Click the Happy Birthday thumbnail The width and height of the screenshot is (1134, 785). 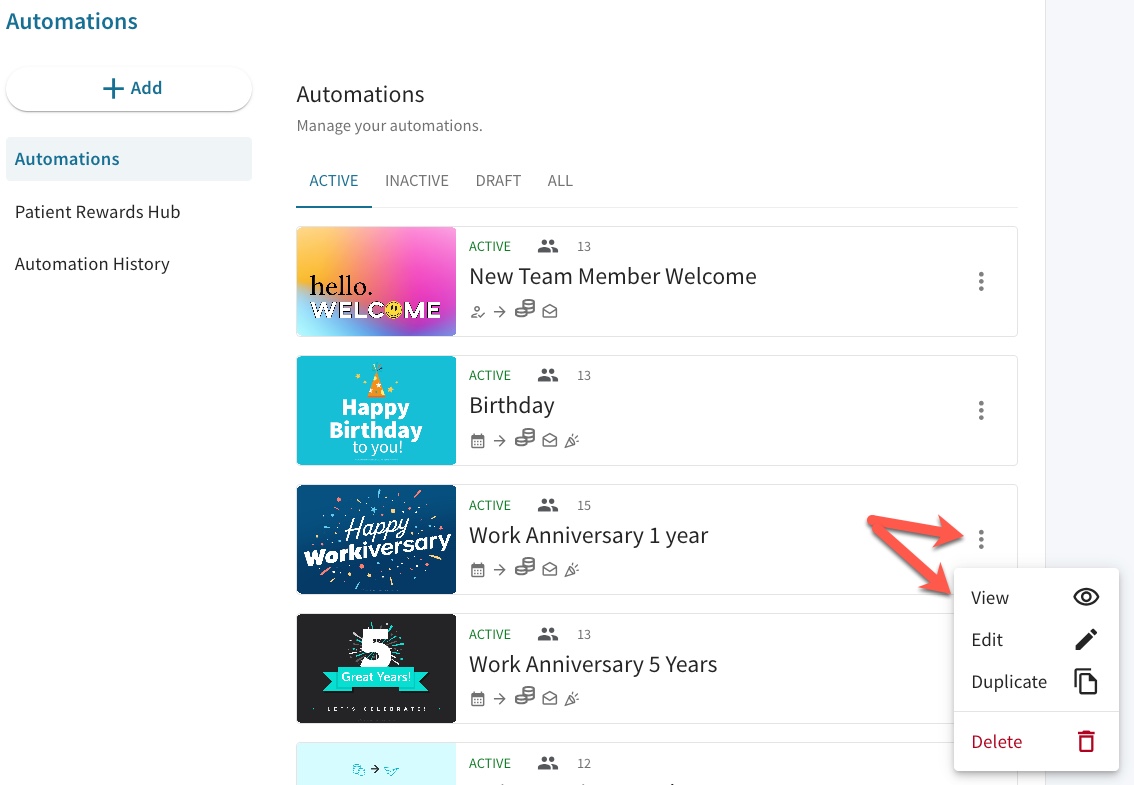click(x=376, y=410)
